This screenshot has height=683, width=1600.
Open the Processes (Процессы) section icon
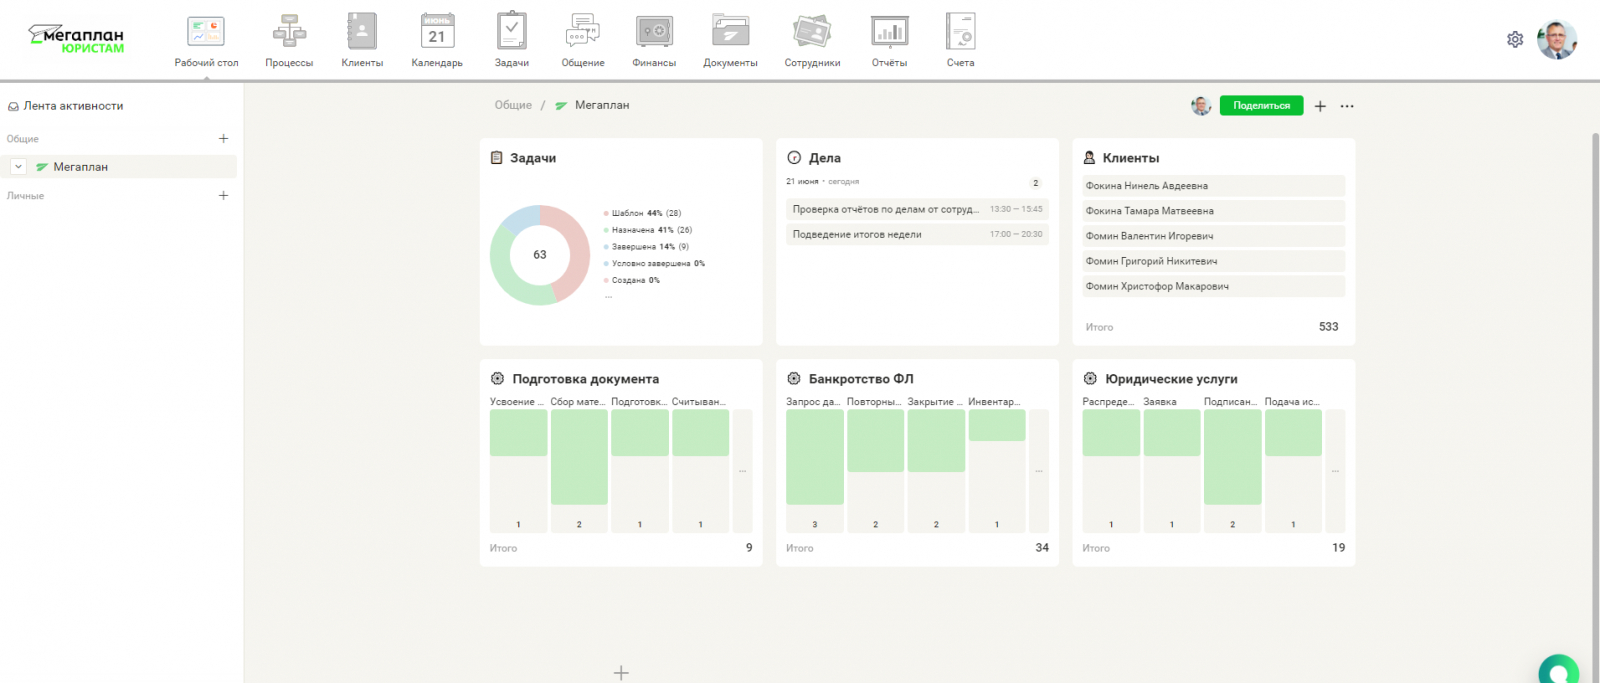tap(289, 32)
